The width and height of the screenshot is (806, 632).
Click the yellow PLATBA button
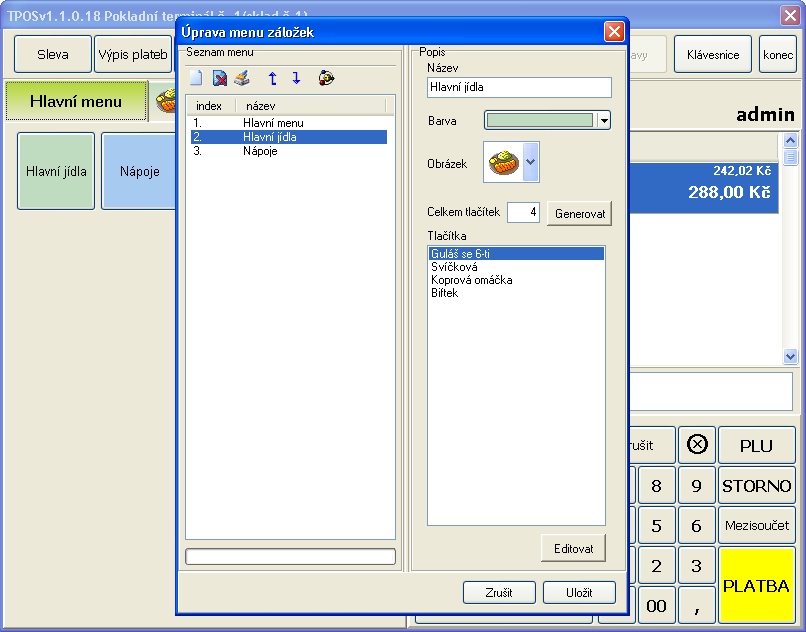(757, 586)
